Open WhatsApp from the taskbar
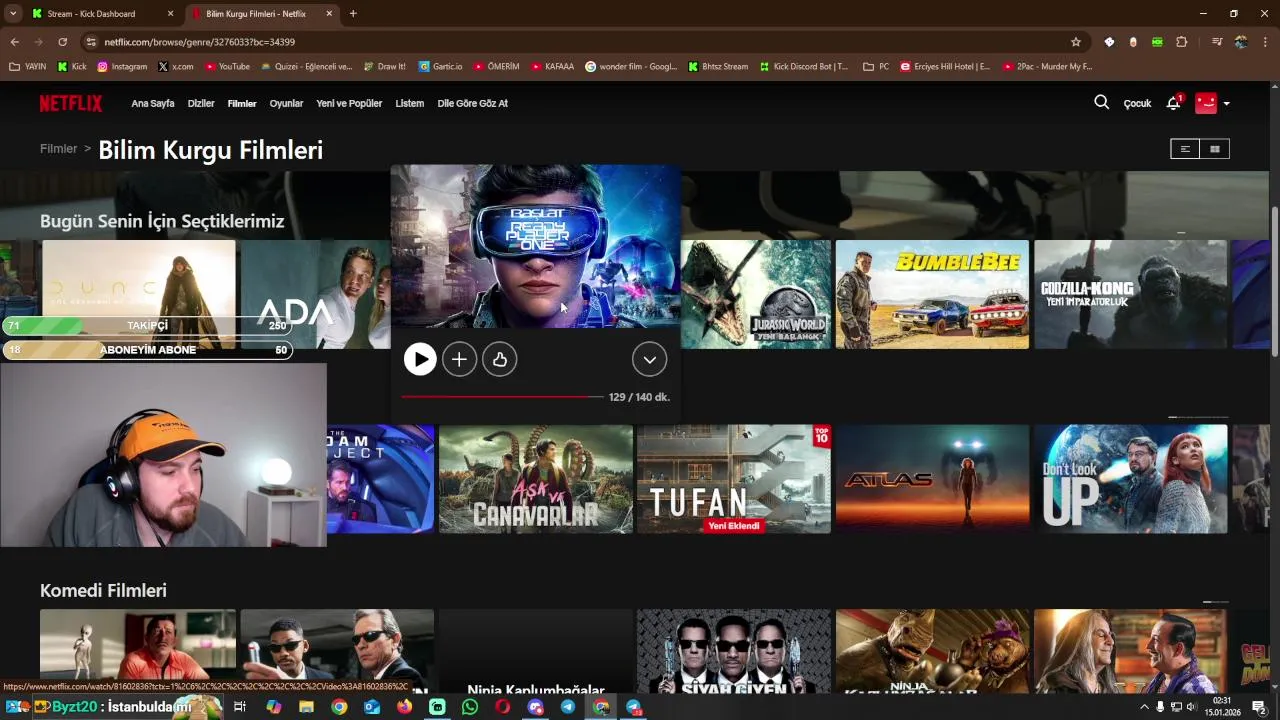This screenshot has height=720, width=1280. coord(470,707)
